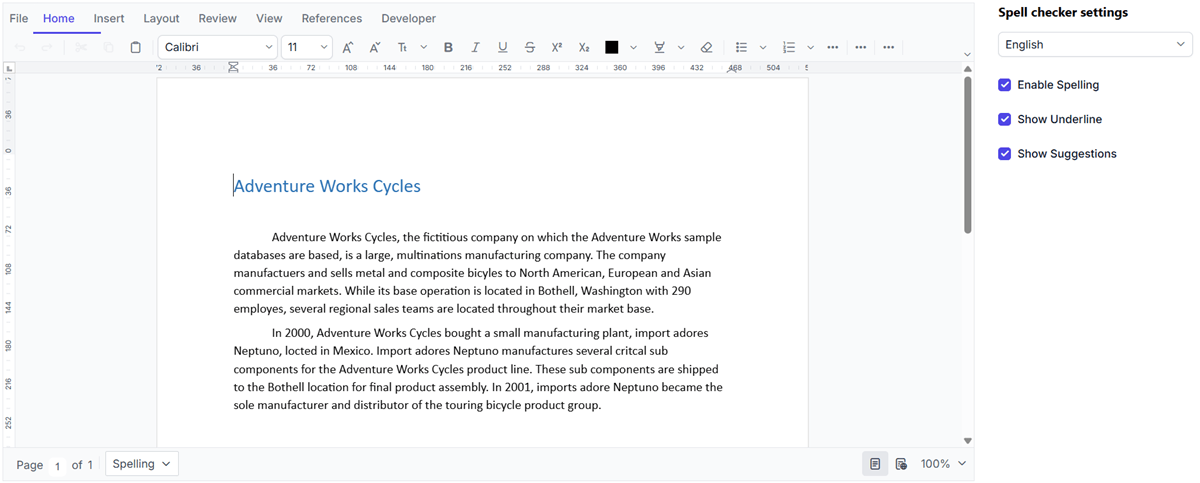The width and height of the screenshot is (1200, 483).
Task: Apply a bulleted list
Action: point(741,47)
